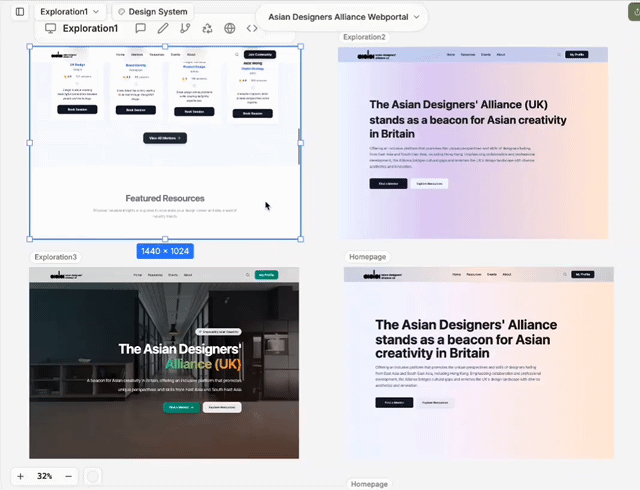Click the hero headline in Homepage frame
This screenshot has height=490, width=640.
466,339
